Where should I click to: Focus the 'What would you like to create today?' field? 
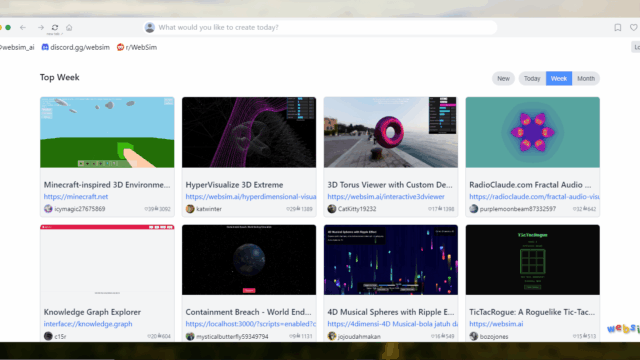point(320,27)
